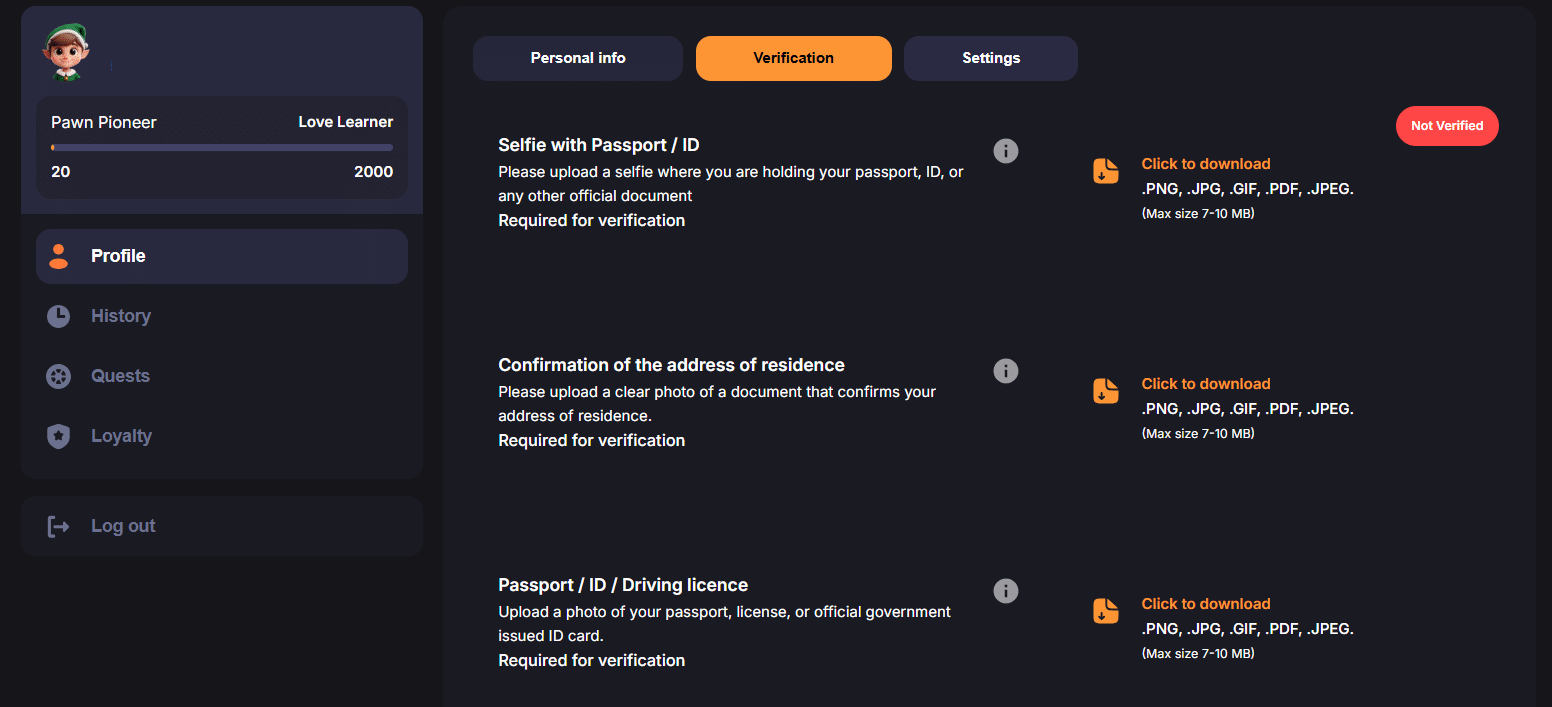Click the Not Verified status badge

click(x=1447, y=126)
